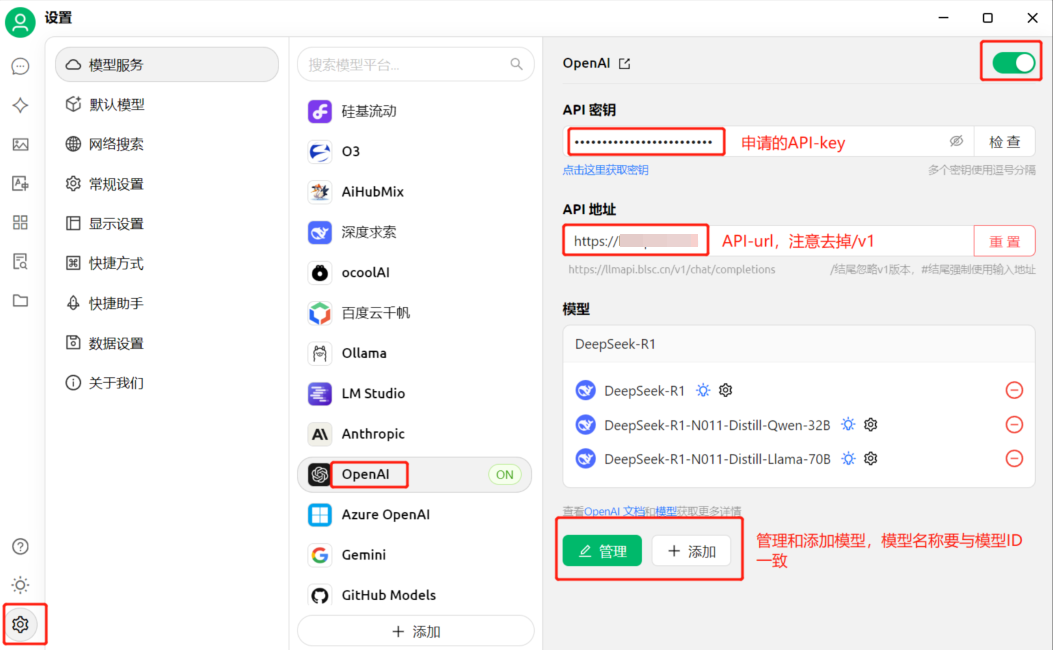Image resolution: width=1053 pixels, height=650 pixels.
Task: Select 模型服务 settings section
Action: [167, 64]
